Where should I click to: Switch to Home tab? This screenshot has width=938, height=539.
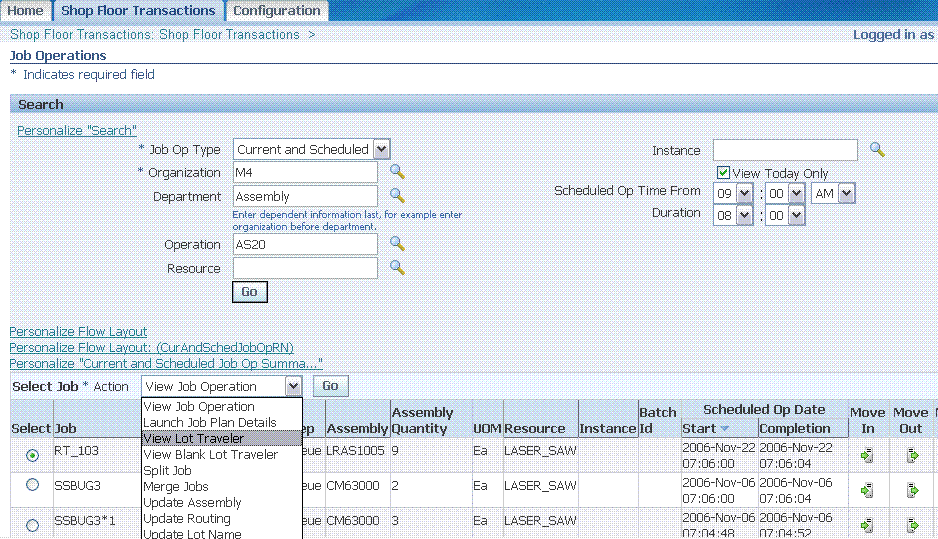pos(25,11)
